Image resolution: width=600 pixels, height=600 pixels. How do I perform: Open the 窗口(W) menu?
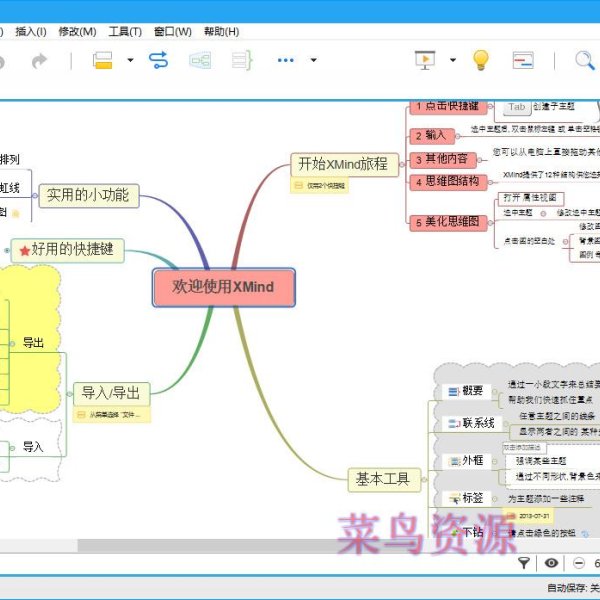[x=173, y=31]
